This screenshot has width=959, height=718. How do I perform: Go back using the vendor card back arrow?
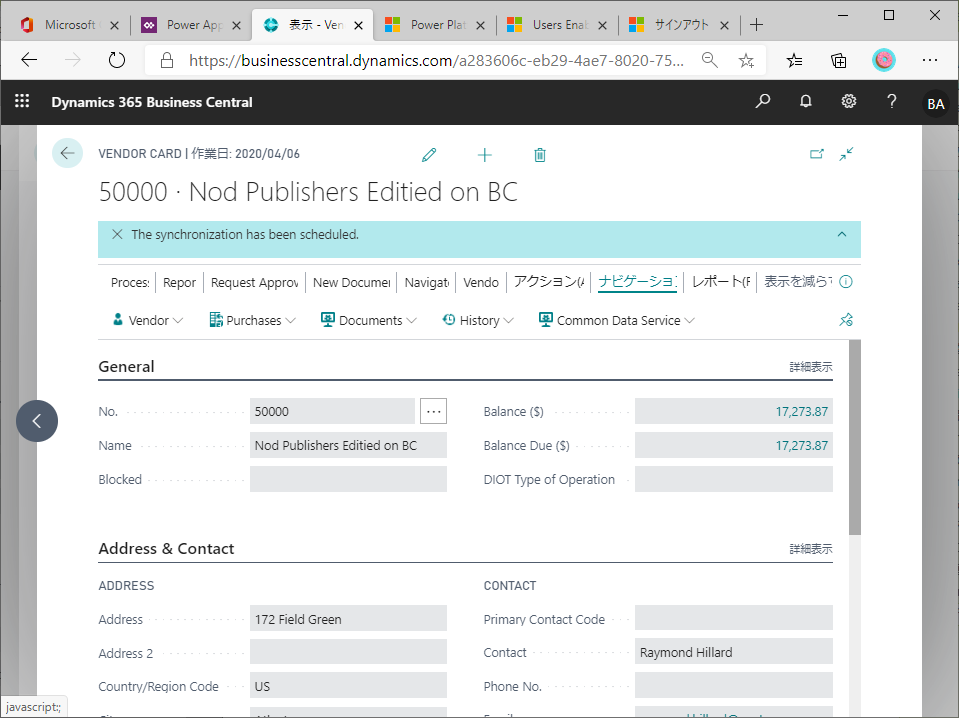click(67, 153)
